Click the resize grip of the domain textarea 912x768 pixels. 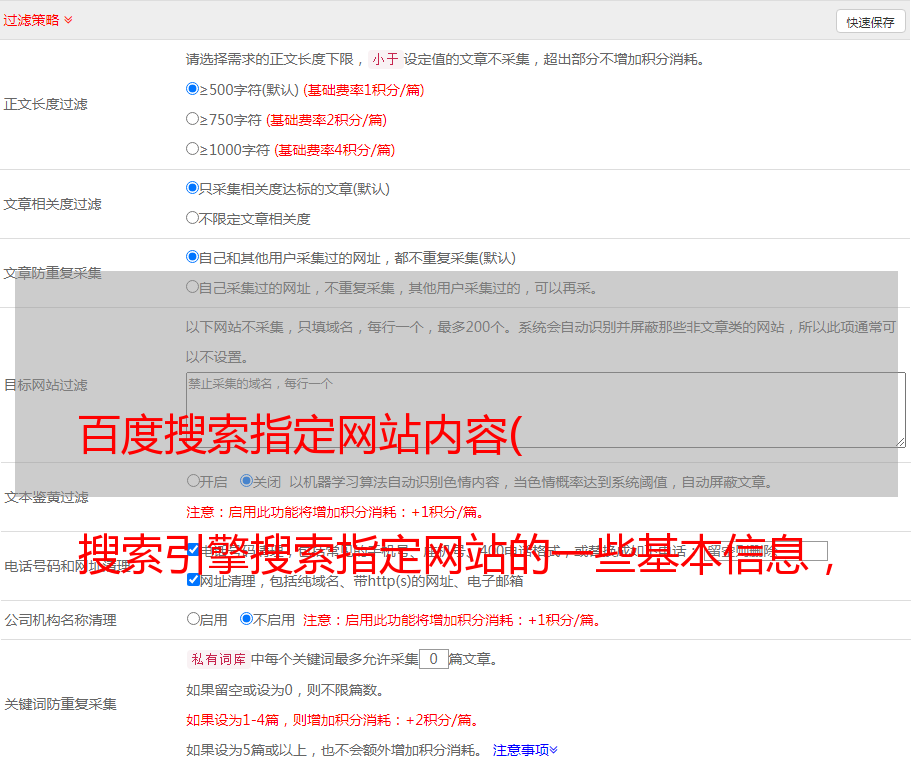(900, 442)
